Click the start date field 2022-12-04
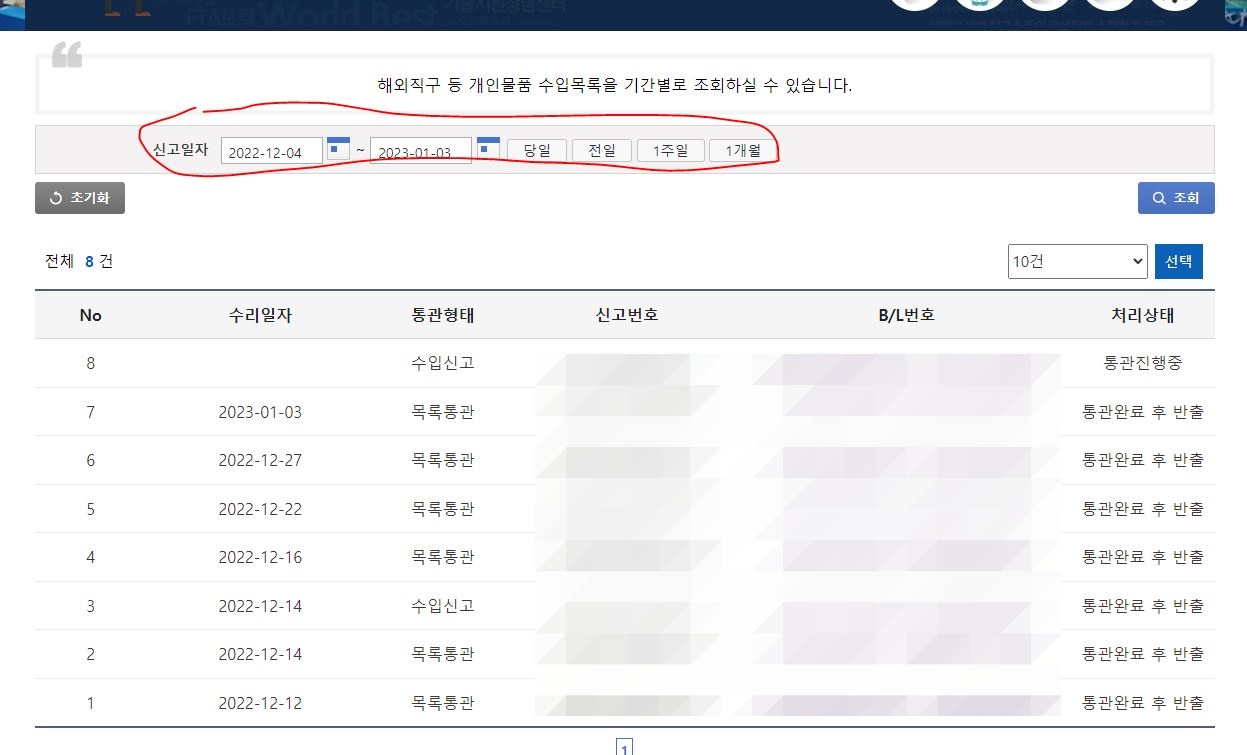The width and height of the screenshot is (1247, 755). (271, 152)
